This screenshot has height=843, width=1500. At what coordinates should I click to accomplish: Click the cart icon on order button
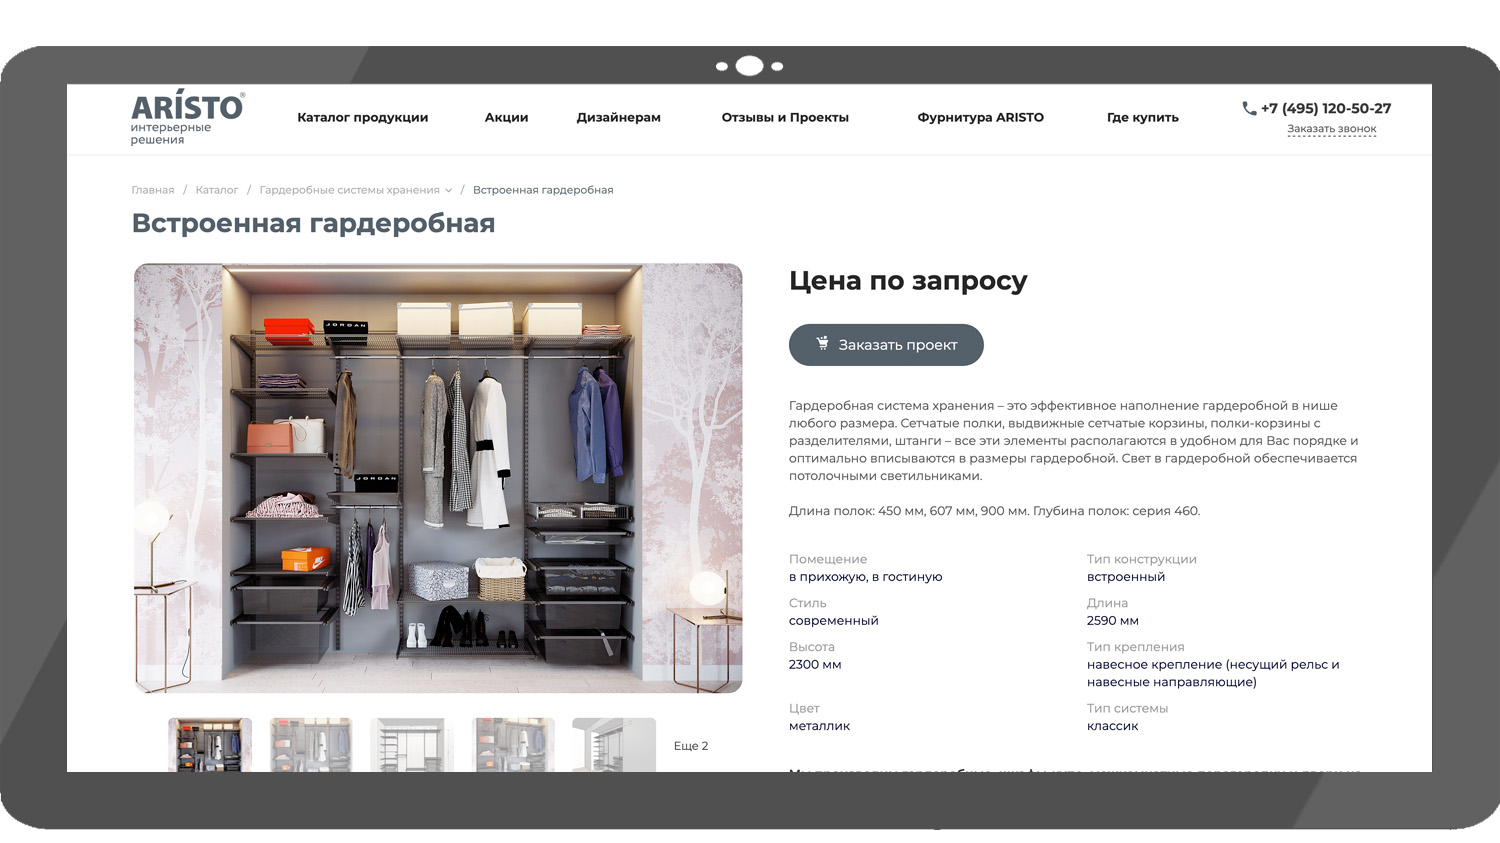(x=822, y=344)
